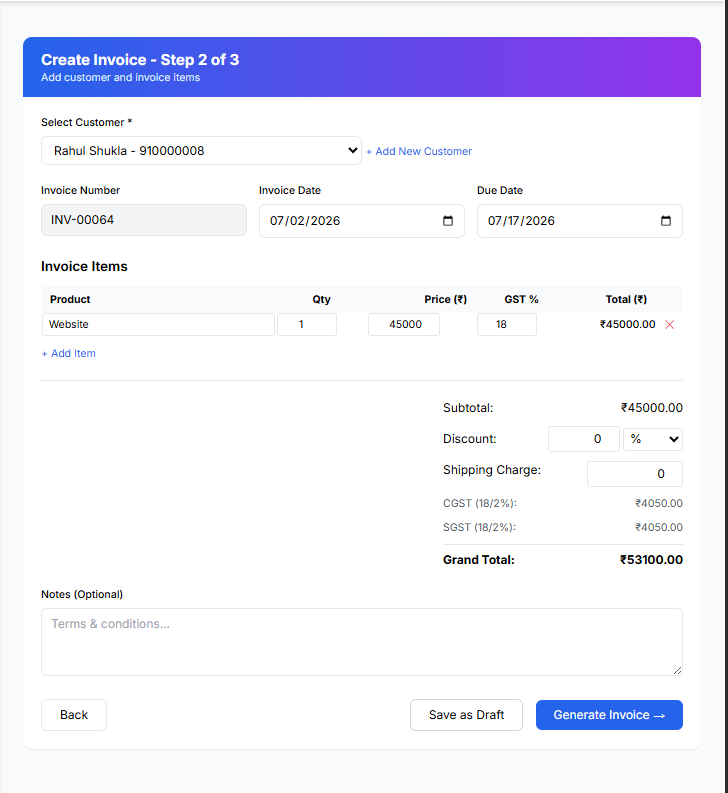The height and width of the screenshot is (793, 728).
Task: Click the Due Date field 07/17/2026
Action: [580, 221]
